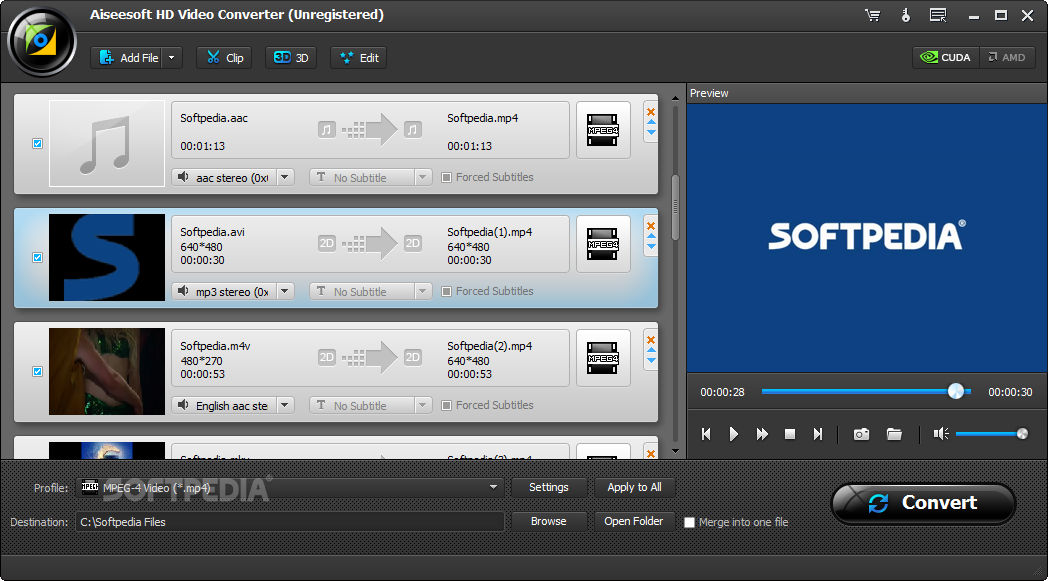The image size is (1048, 581).
Task: Move Softpedia.aac up with the arrow
Action: coord(651,123)
